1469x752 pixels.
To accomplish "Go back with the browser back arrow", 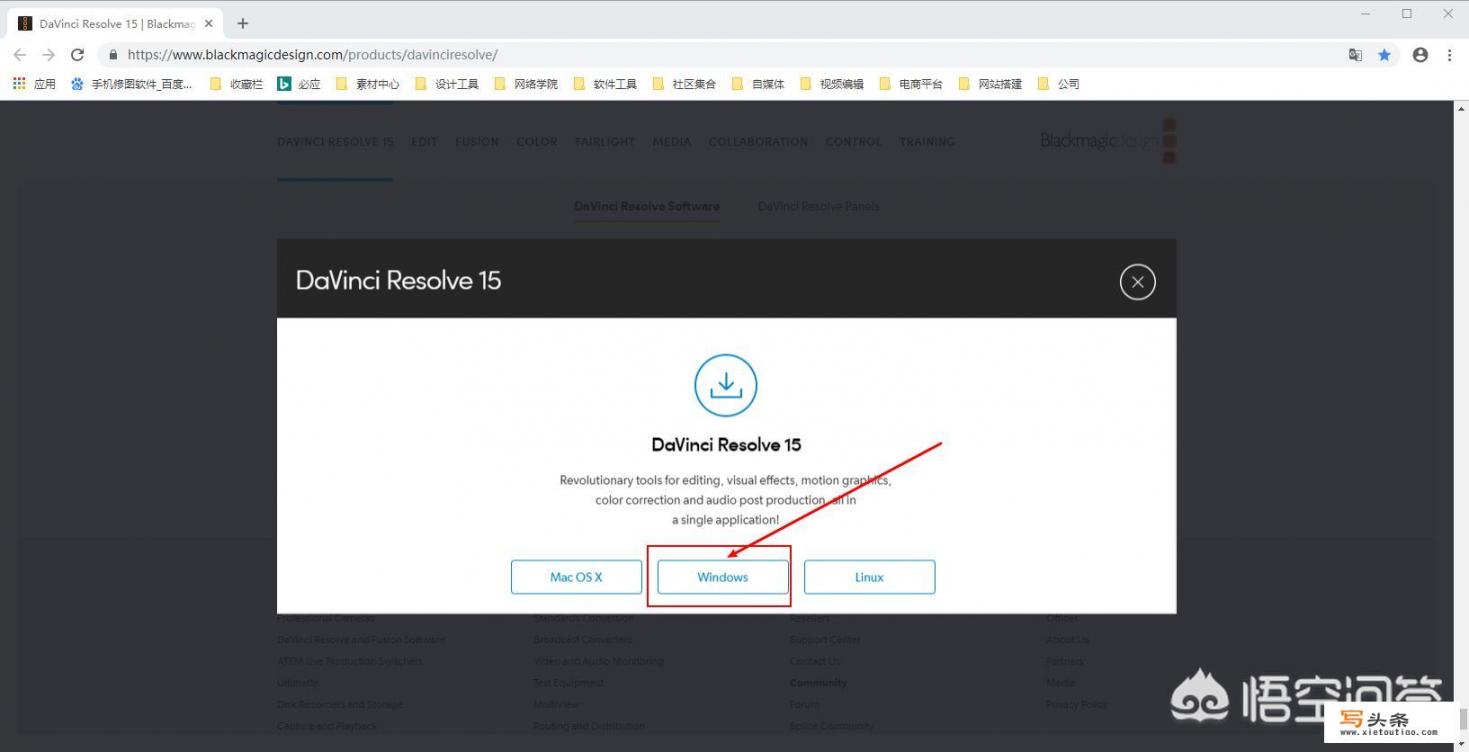I will coord(20,55).
